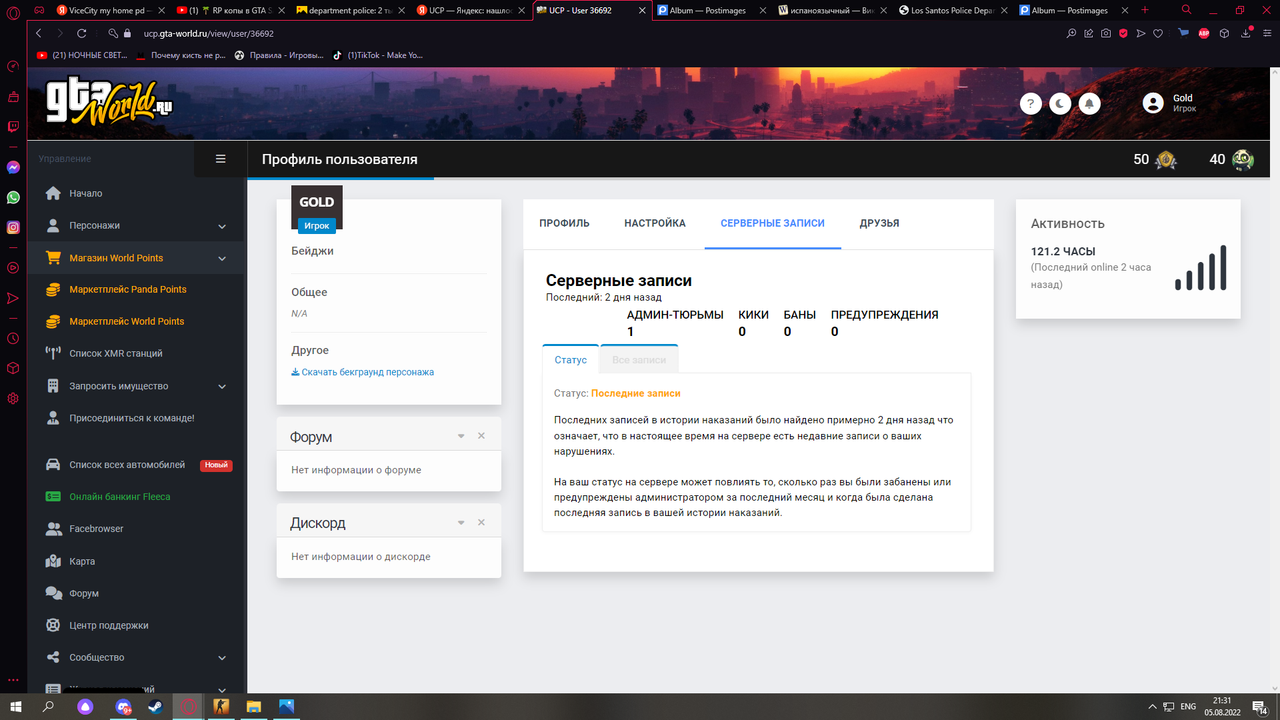
Task: Open the Все записи sub-tab
Action: (639, 359)
